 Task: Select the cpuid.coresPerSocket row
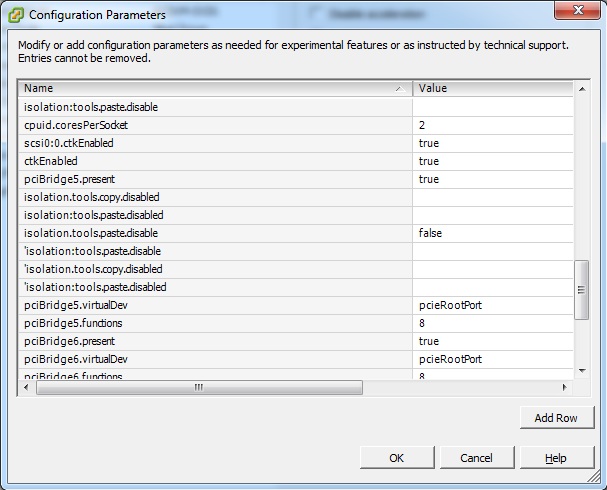coord(215,125)
